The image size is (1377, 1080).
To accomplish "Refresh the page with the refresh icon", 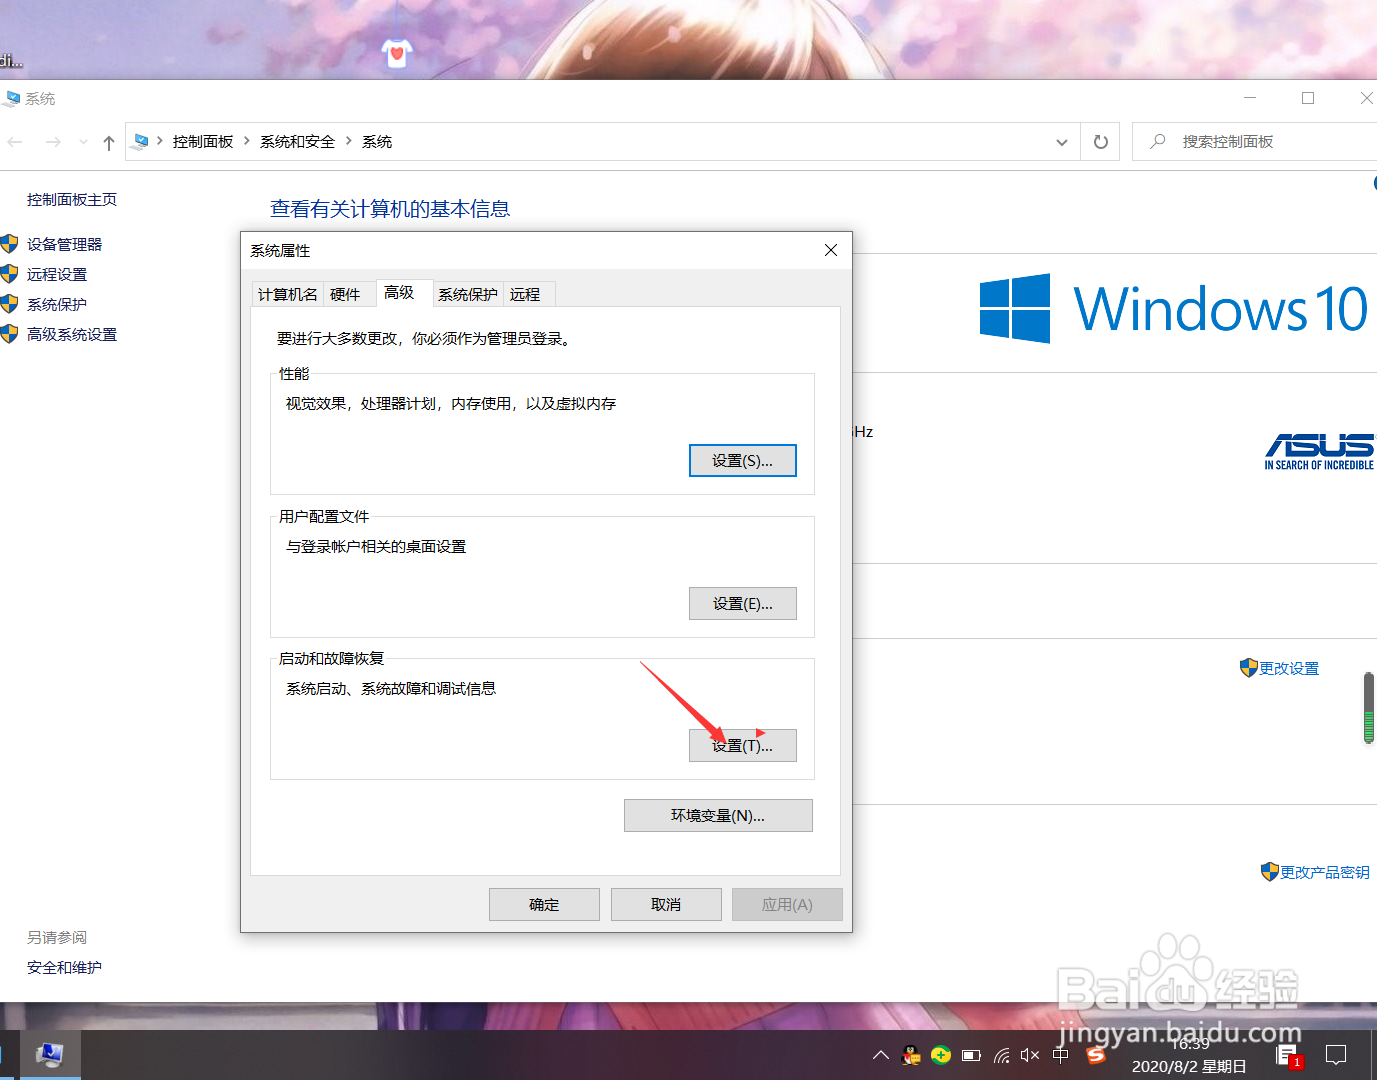I will 1100,141.
